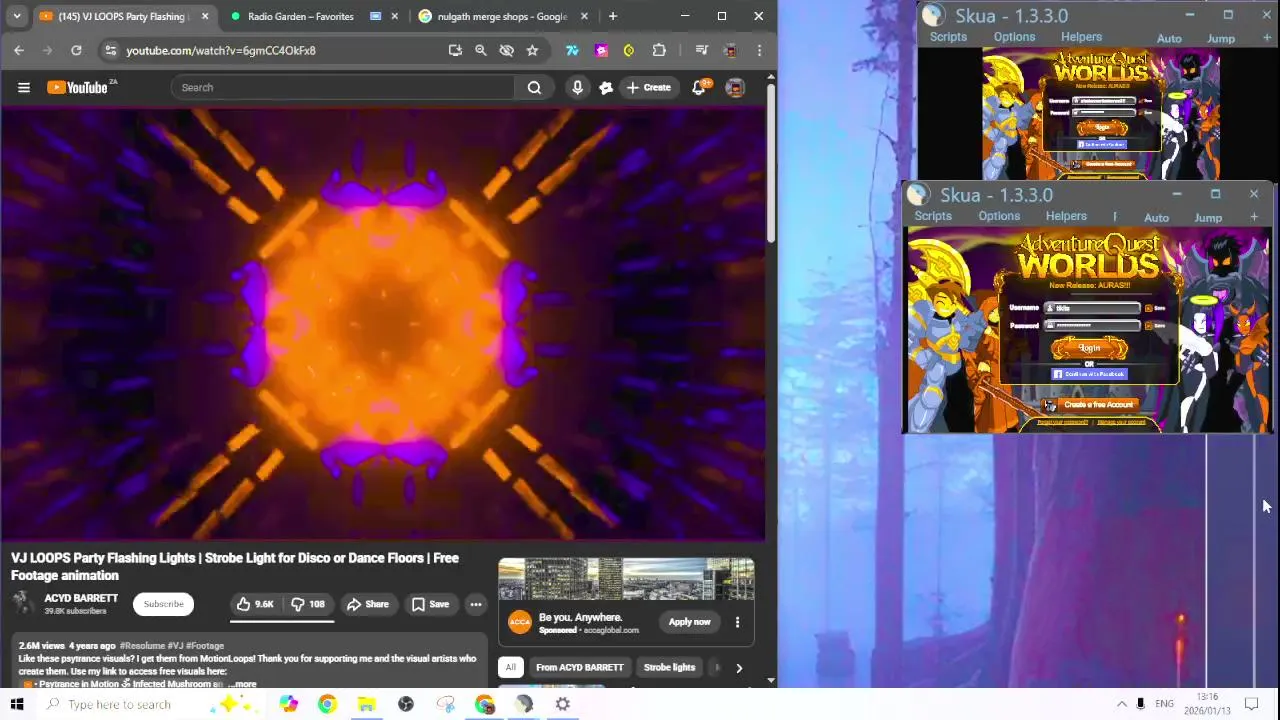Click the YouTube sparkle star icon beside Create

coord(606,87)
